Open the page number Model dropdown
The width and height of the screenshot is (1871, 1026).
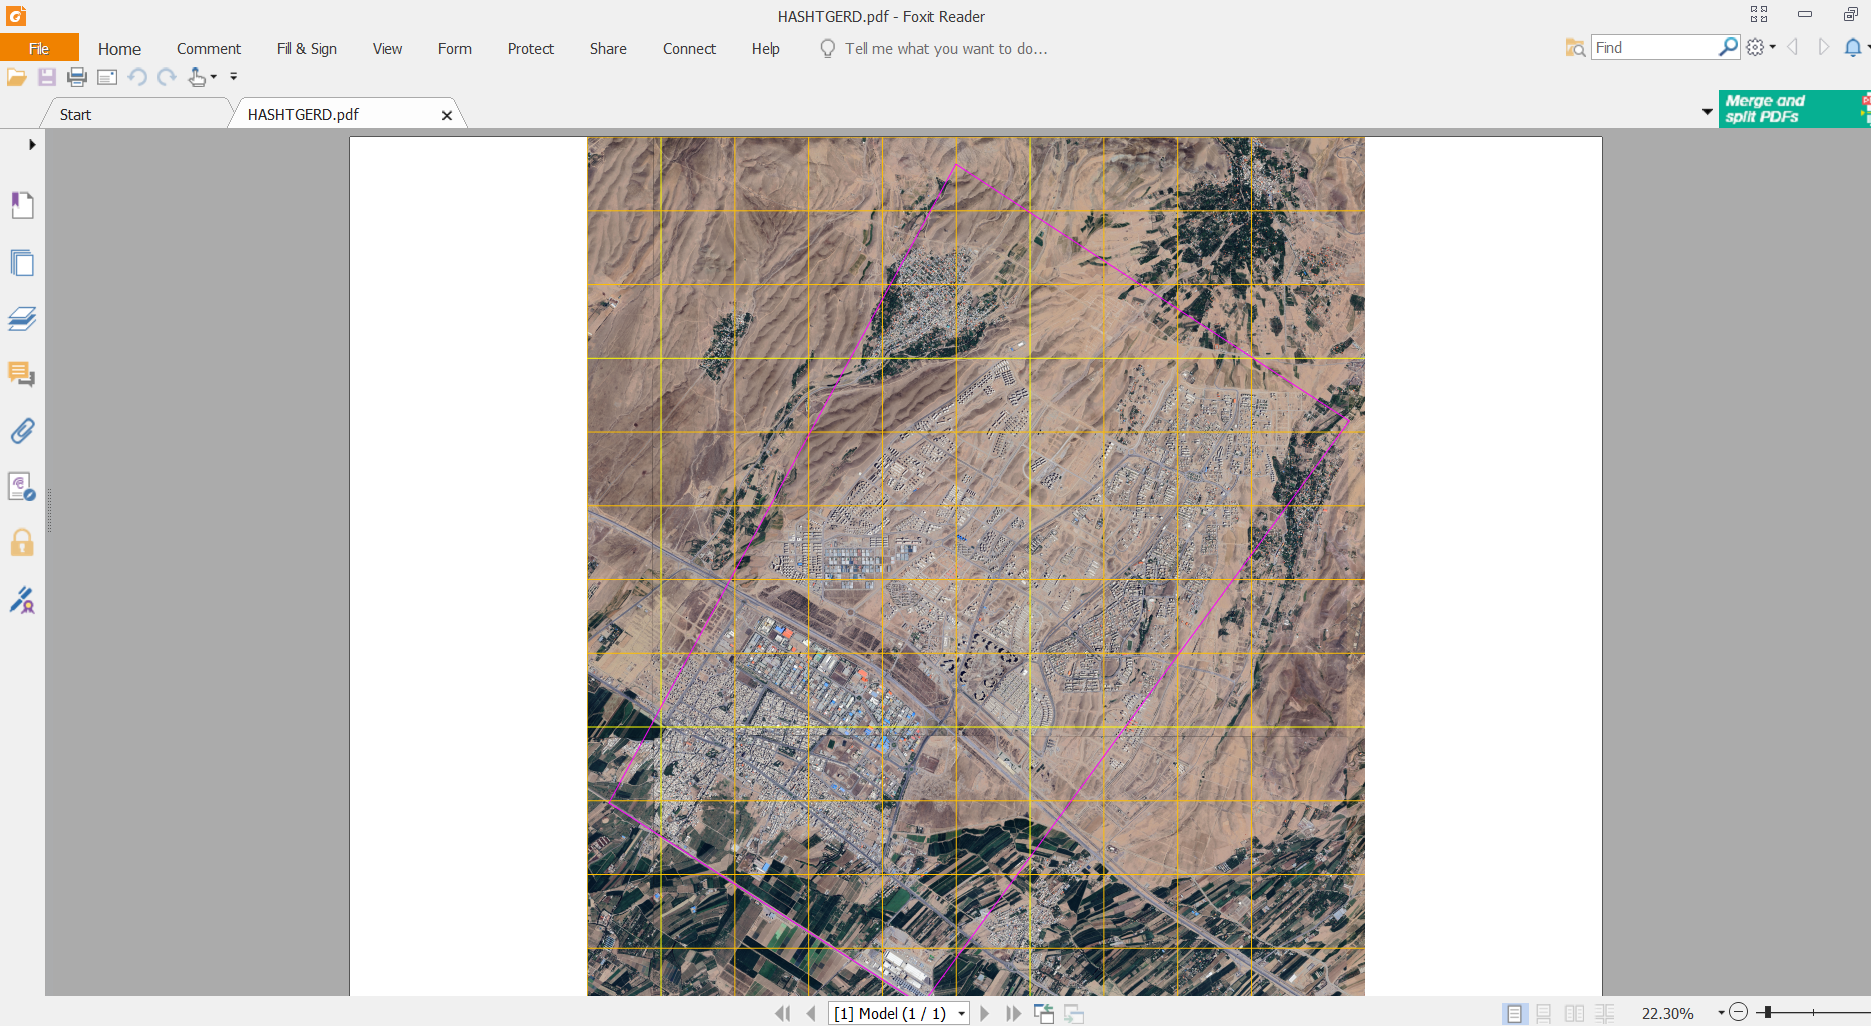pos(961,1013)
